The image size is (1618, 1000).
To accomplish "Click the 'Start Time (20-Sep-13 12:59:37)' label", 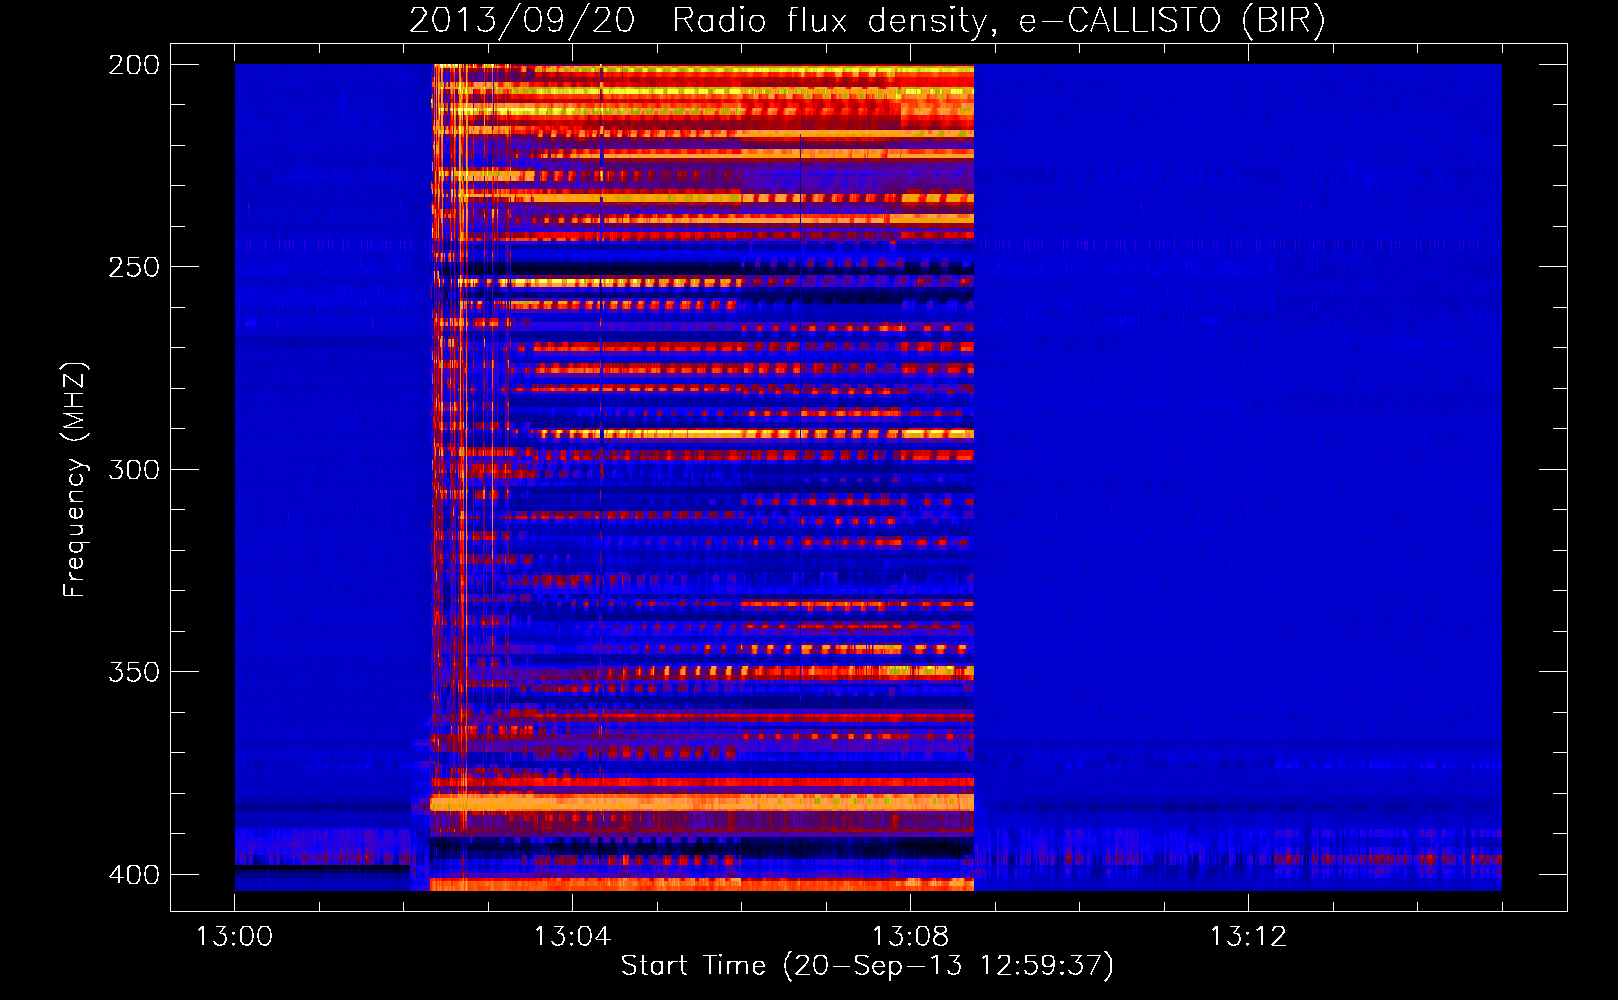I will (x=867, y=966).
